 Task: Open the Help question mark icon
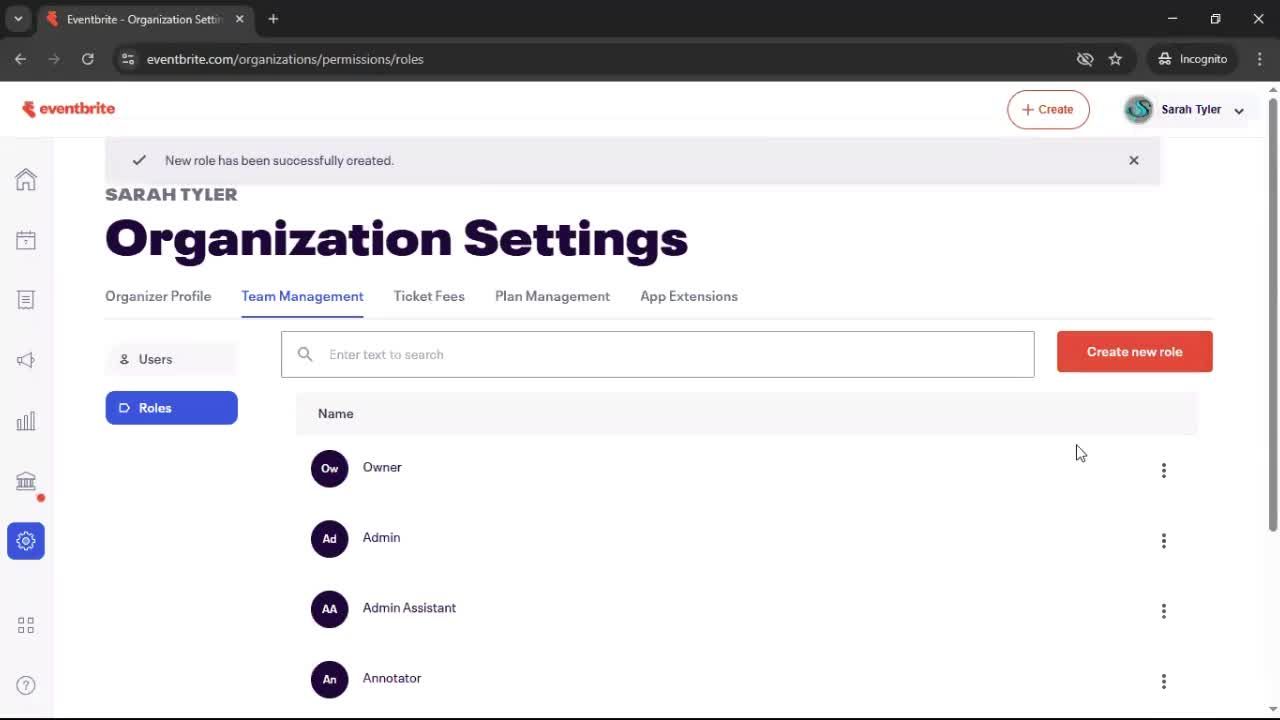tap(26, 685)
